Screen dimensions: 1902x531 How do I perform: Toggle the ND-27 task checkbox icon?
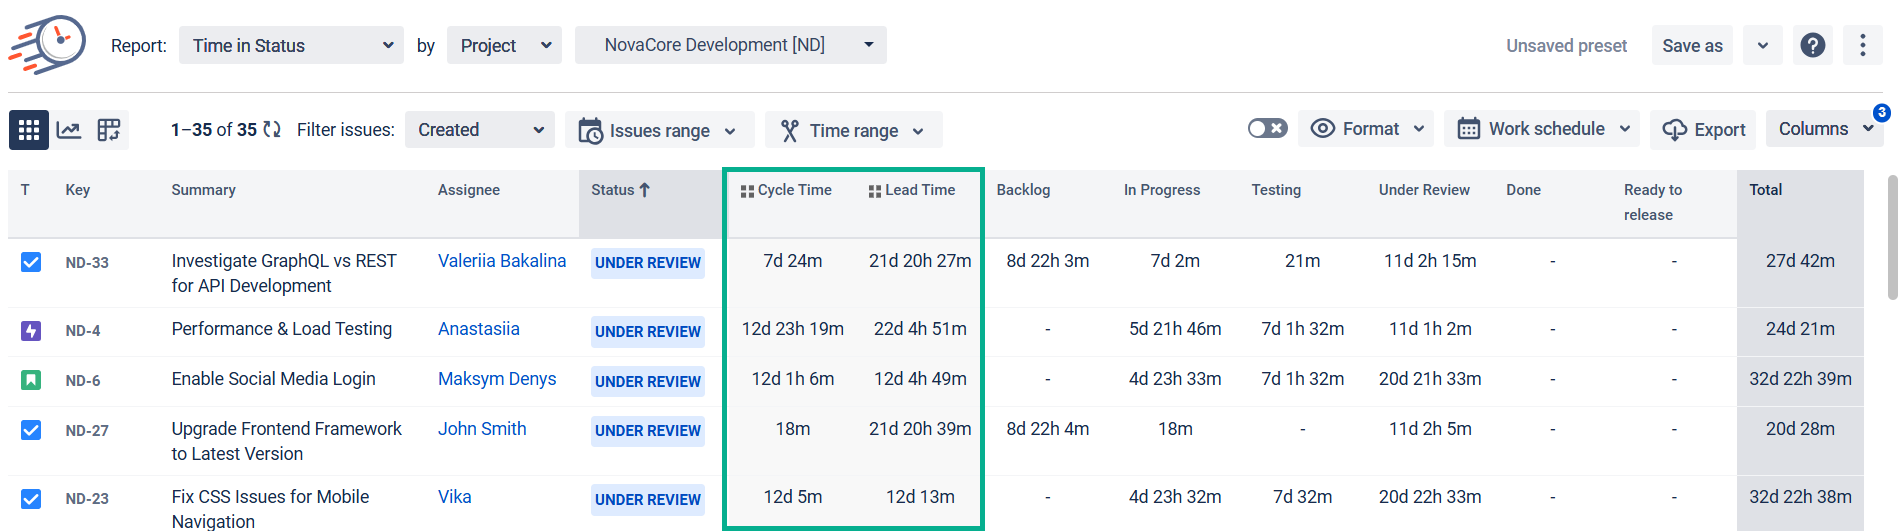[31, 431]
